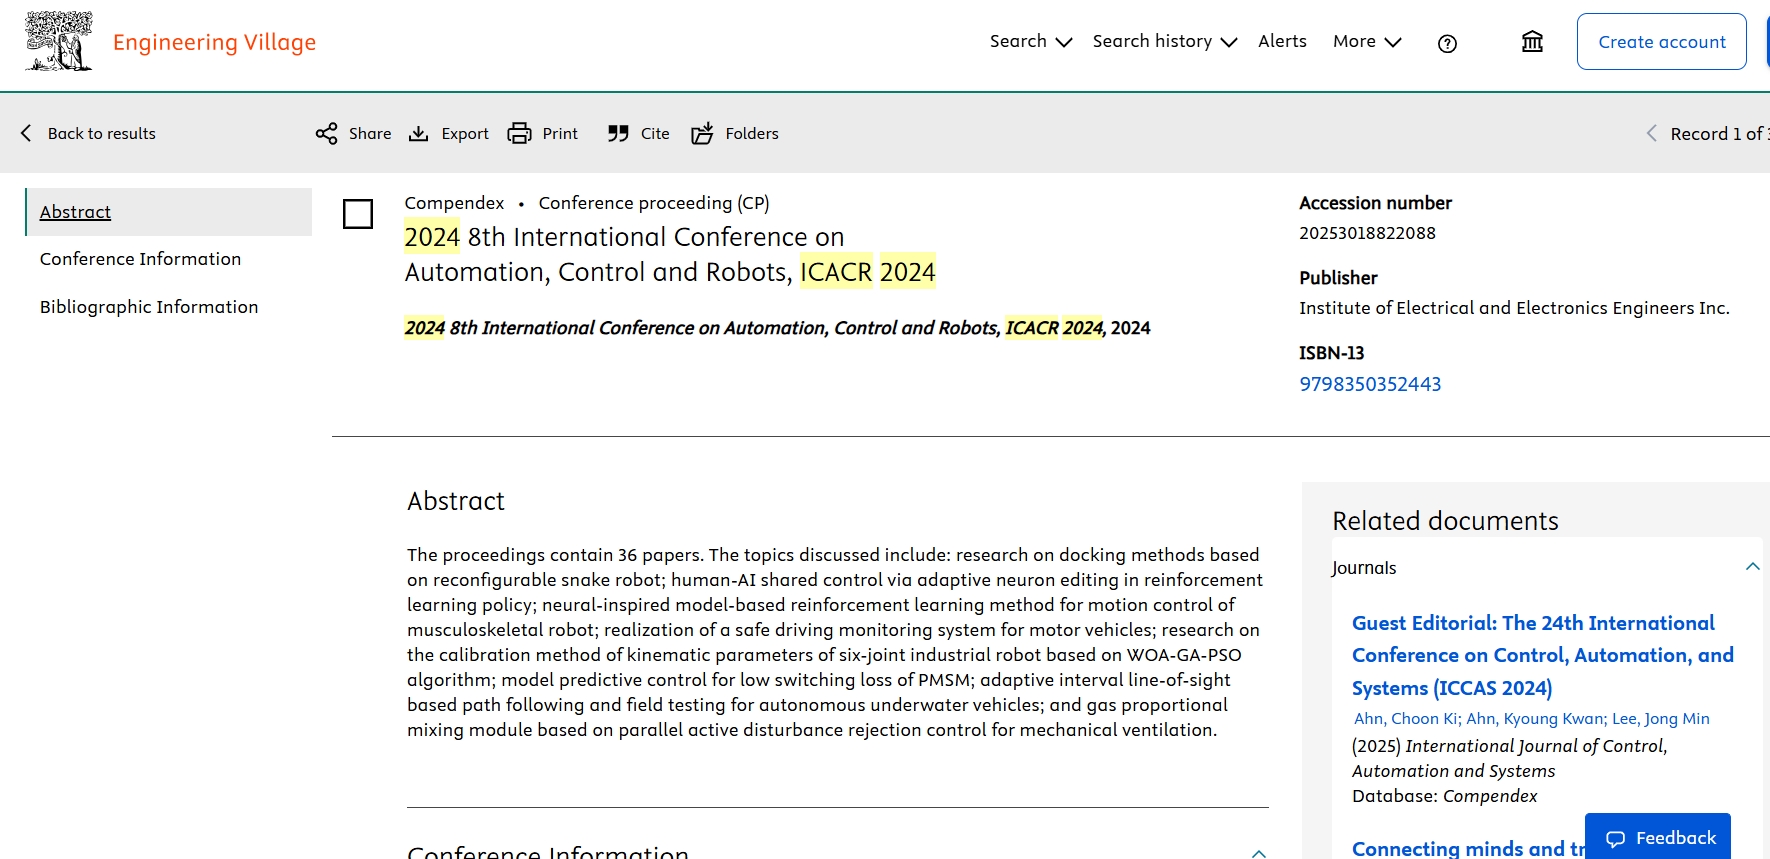
Task: Click the Share icon
Action: point(326,134)
